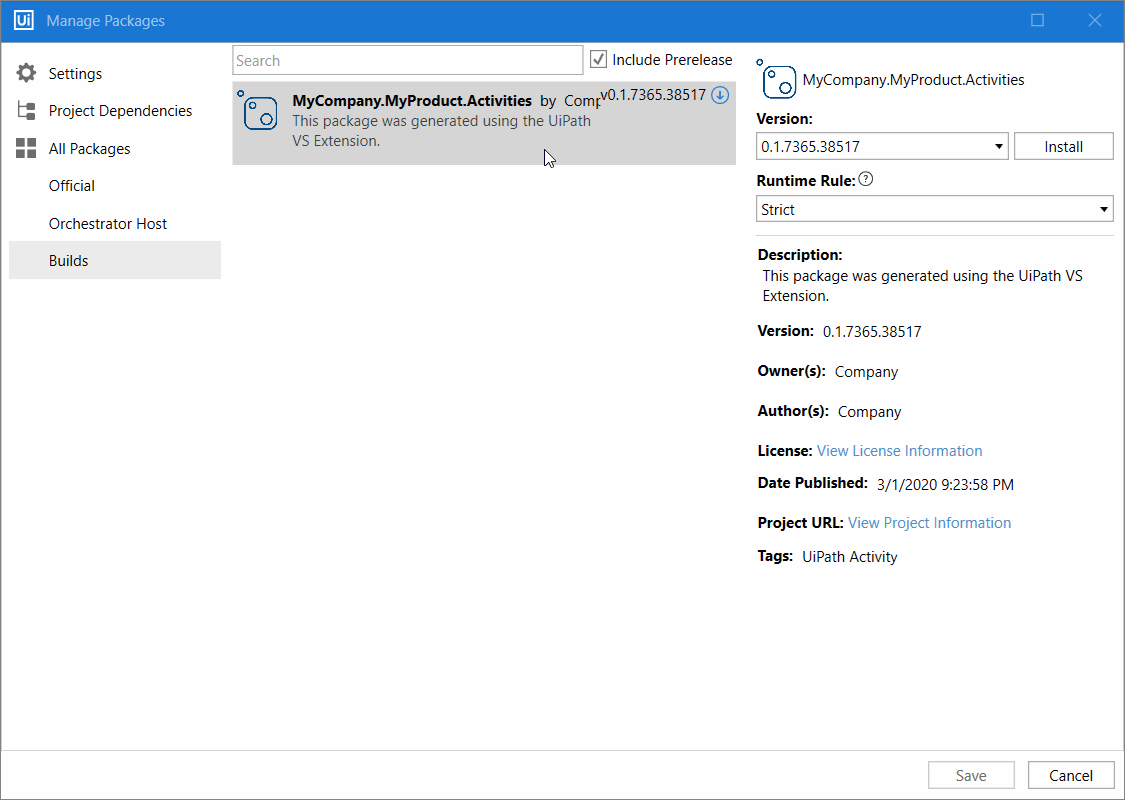Select the Builds package source

pos(69,261)
